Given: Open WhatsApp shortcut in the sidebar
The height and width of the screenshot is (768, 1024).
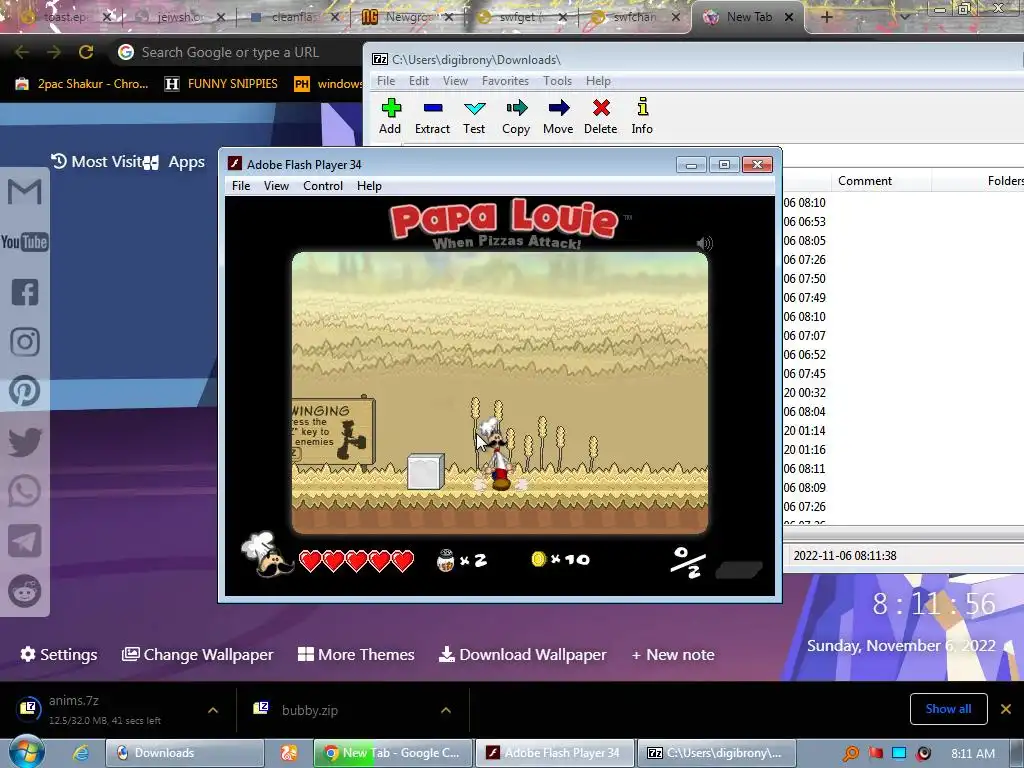Looking at the screenshot, I should (25, 491).
